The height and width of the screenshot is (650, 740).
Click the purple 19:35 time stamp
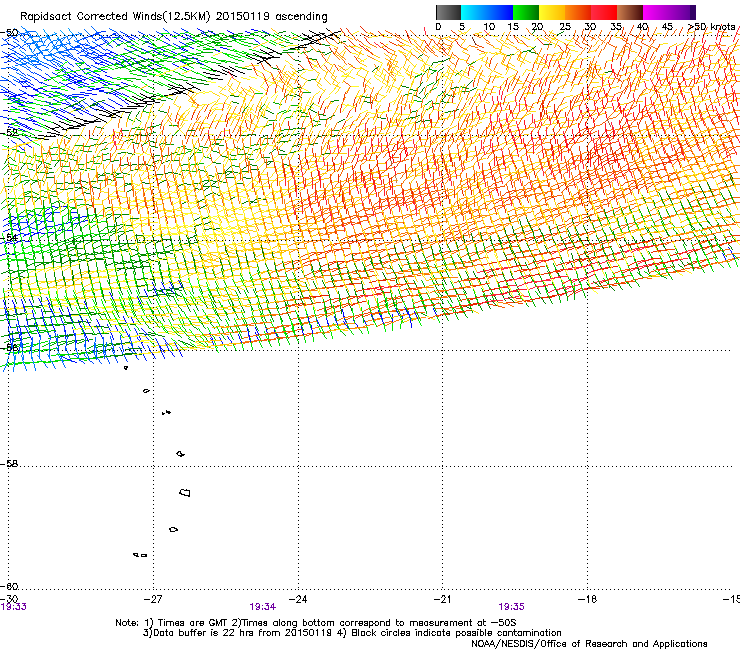click(512, 607)
